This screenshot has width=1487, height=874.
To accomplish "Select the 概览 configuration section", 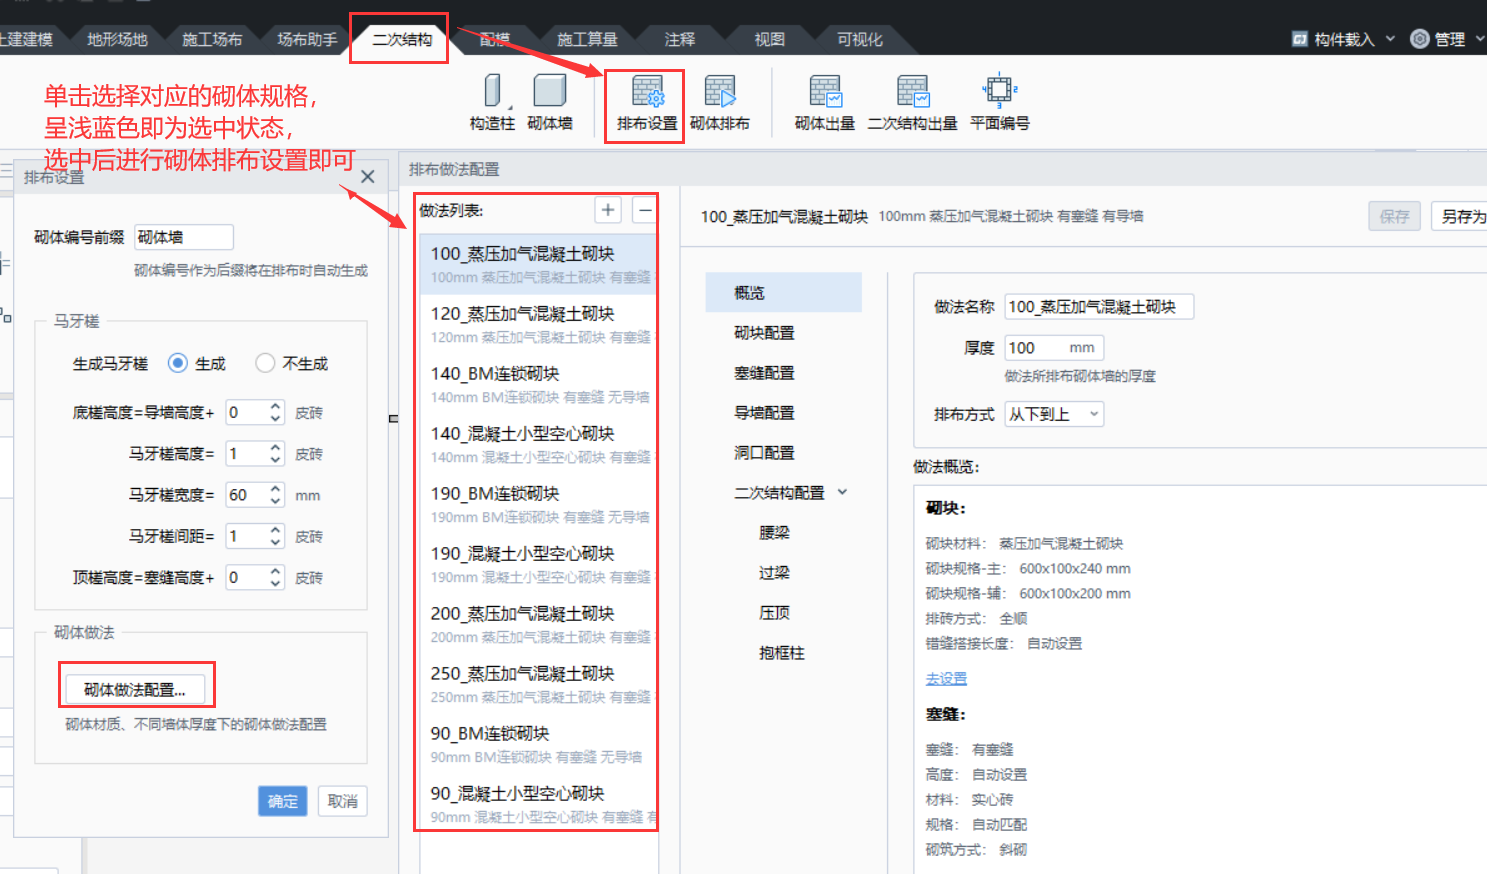I will tap(783, 292).
